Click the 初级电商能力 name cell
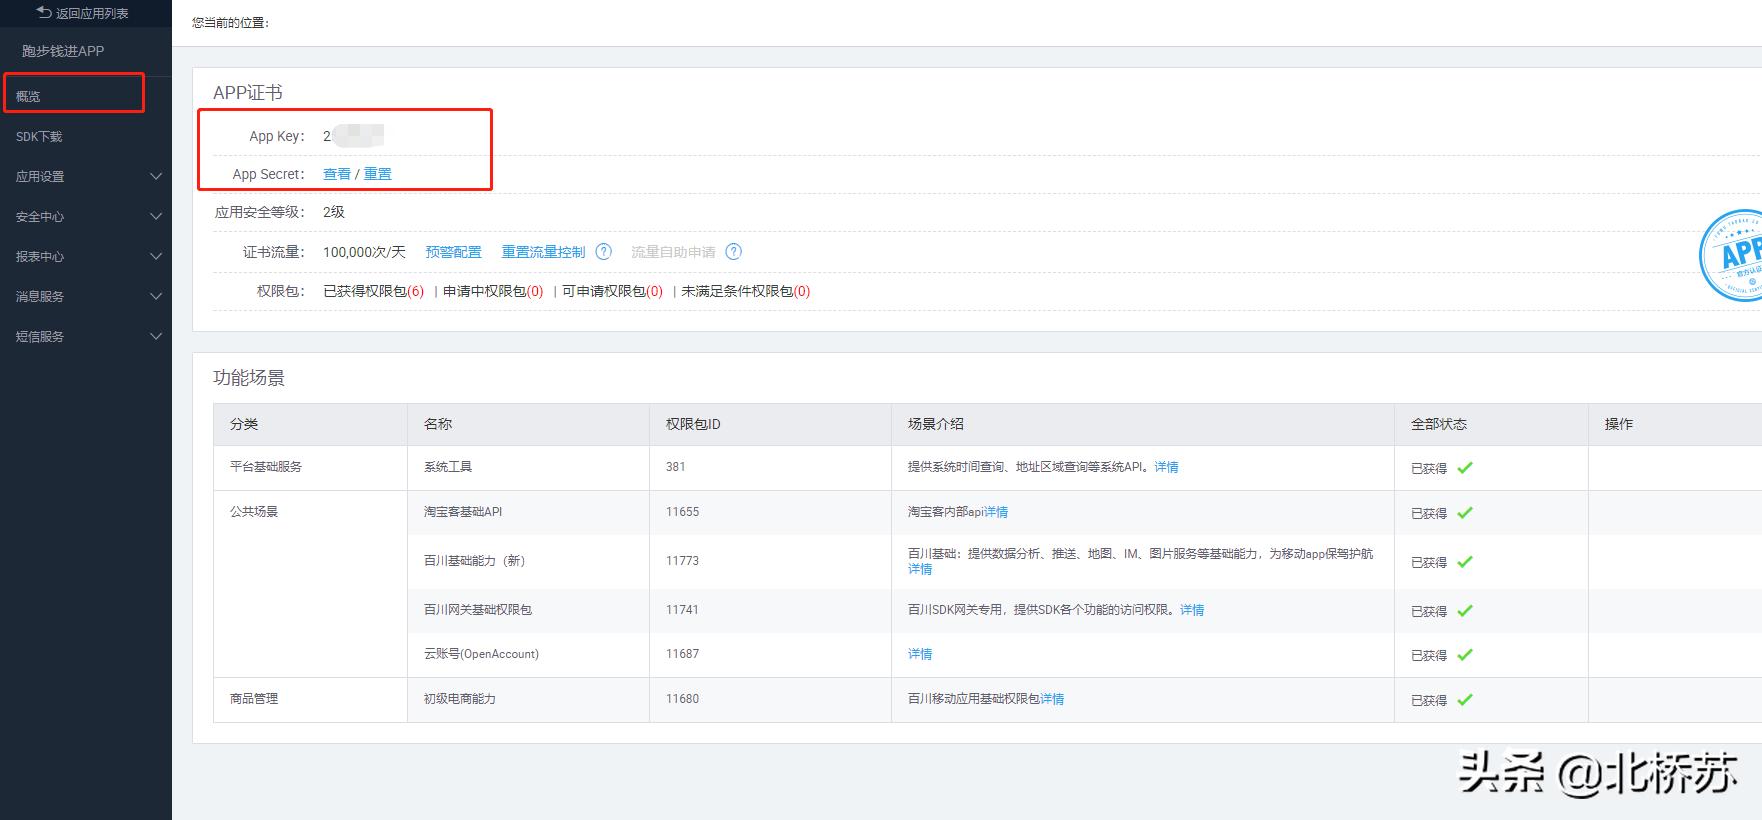Screen dimensions: 1762x820 [460, 699]
